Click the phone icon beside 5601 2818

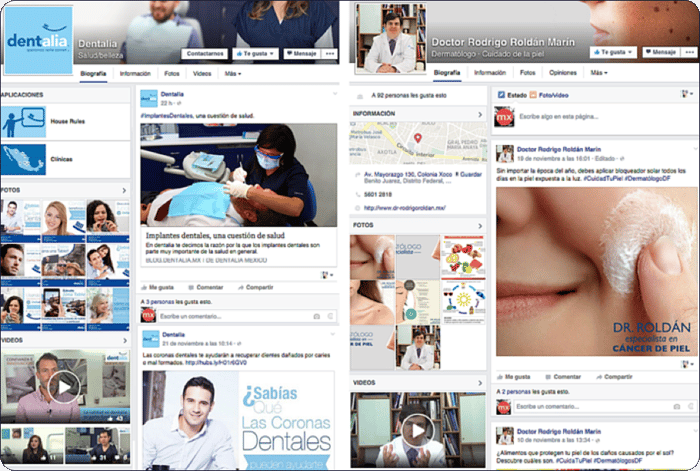(x=358, y=195)
